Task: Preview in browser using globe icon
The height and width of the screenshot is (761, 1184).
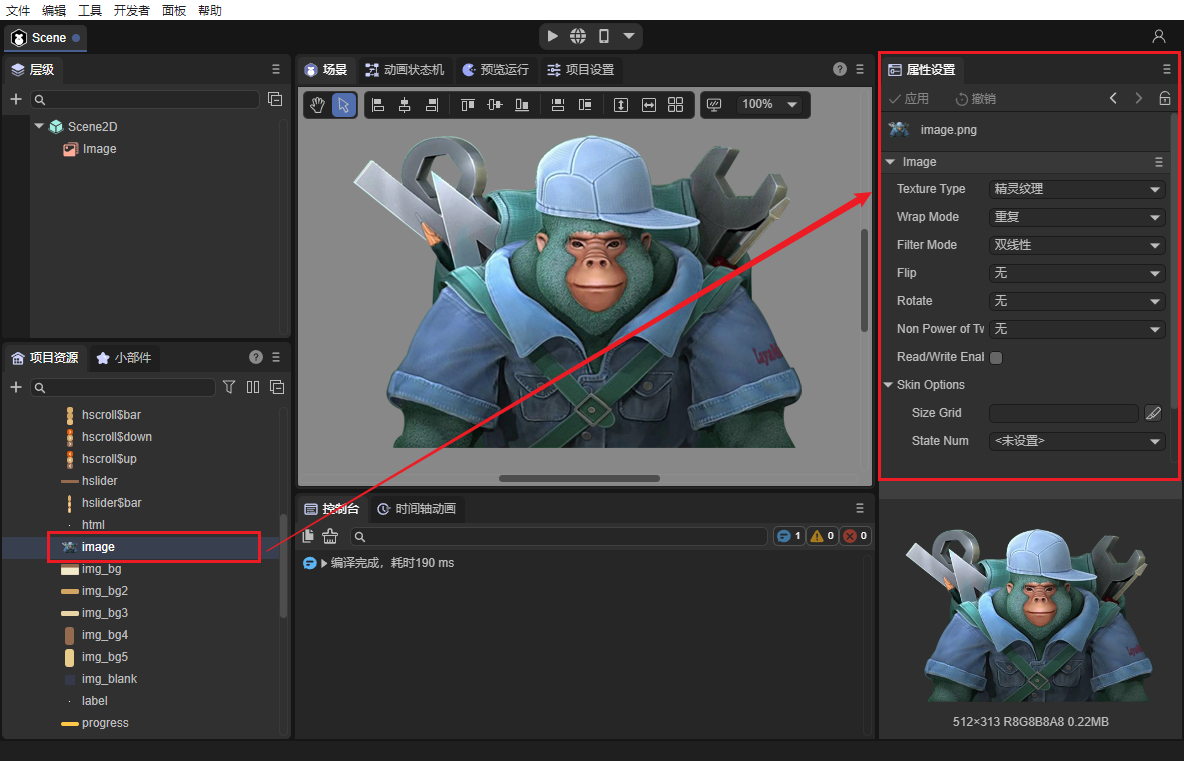Action: 578,36
